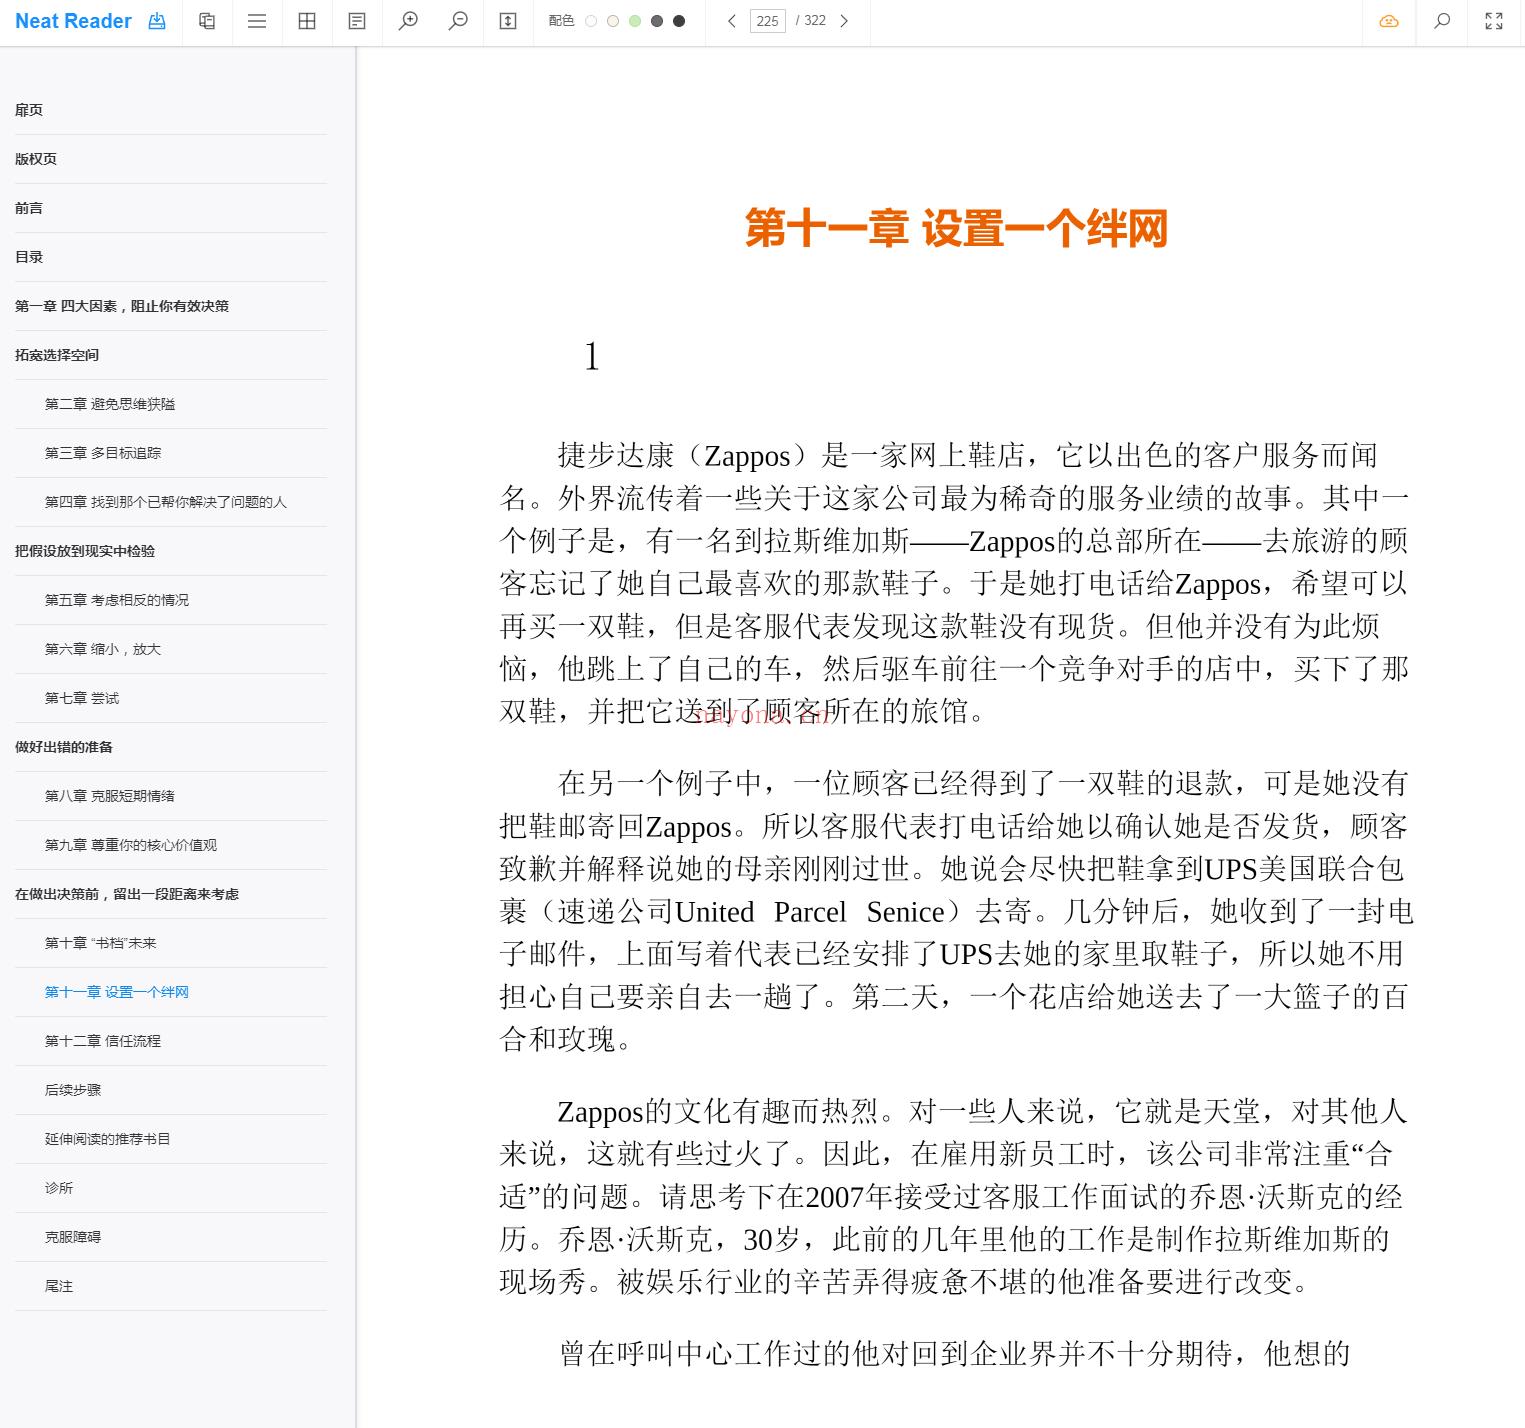Image resolution: width=1525 pixels, height=1428 pixels.
Task: Enter fullscreen mode icon
Action: (1494, 21)
